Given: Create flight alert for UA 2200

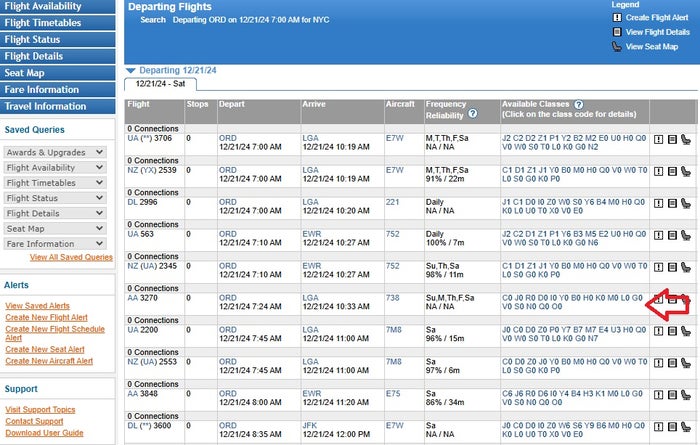Looking at the screenshot, I should coord(658,331).
